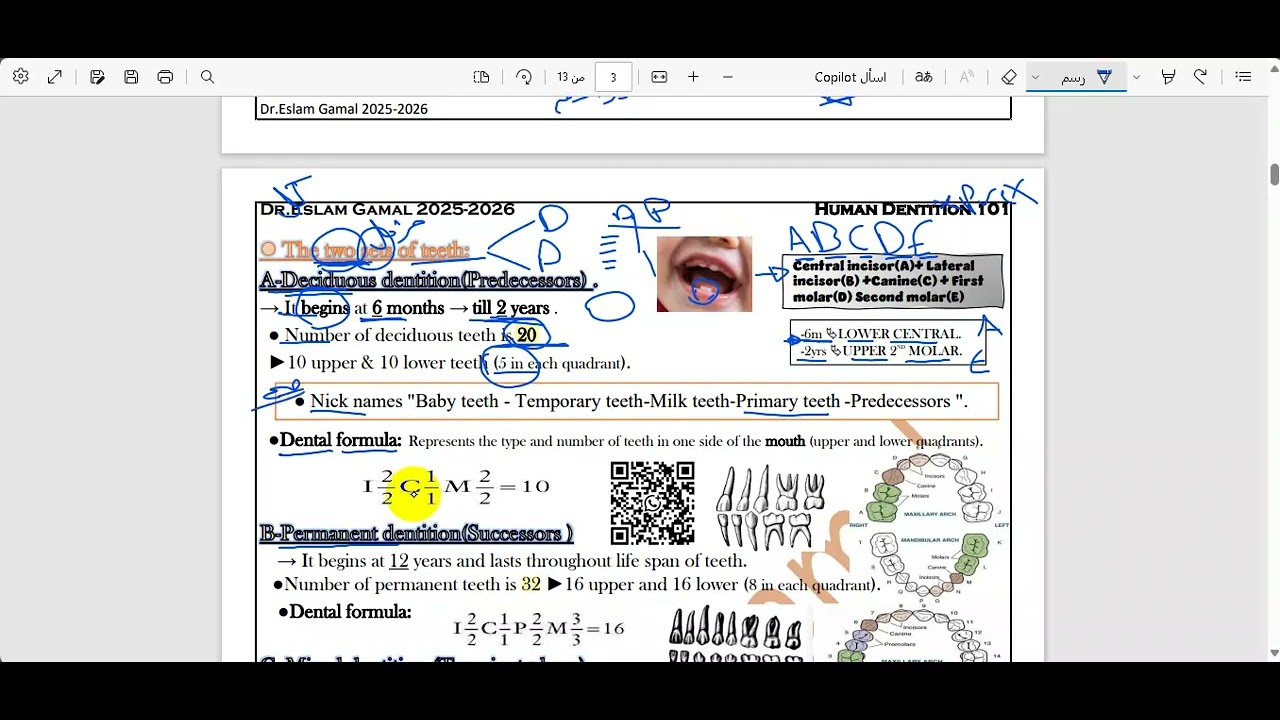Expand the highlighter options chevron
This screenshot has height=720, width=1280.
(1136, 77)
